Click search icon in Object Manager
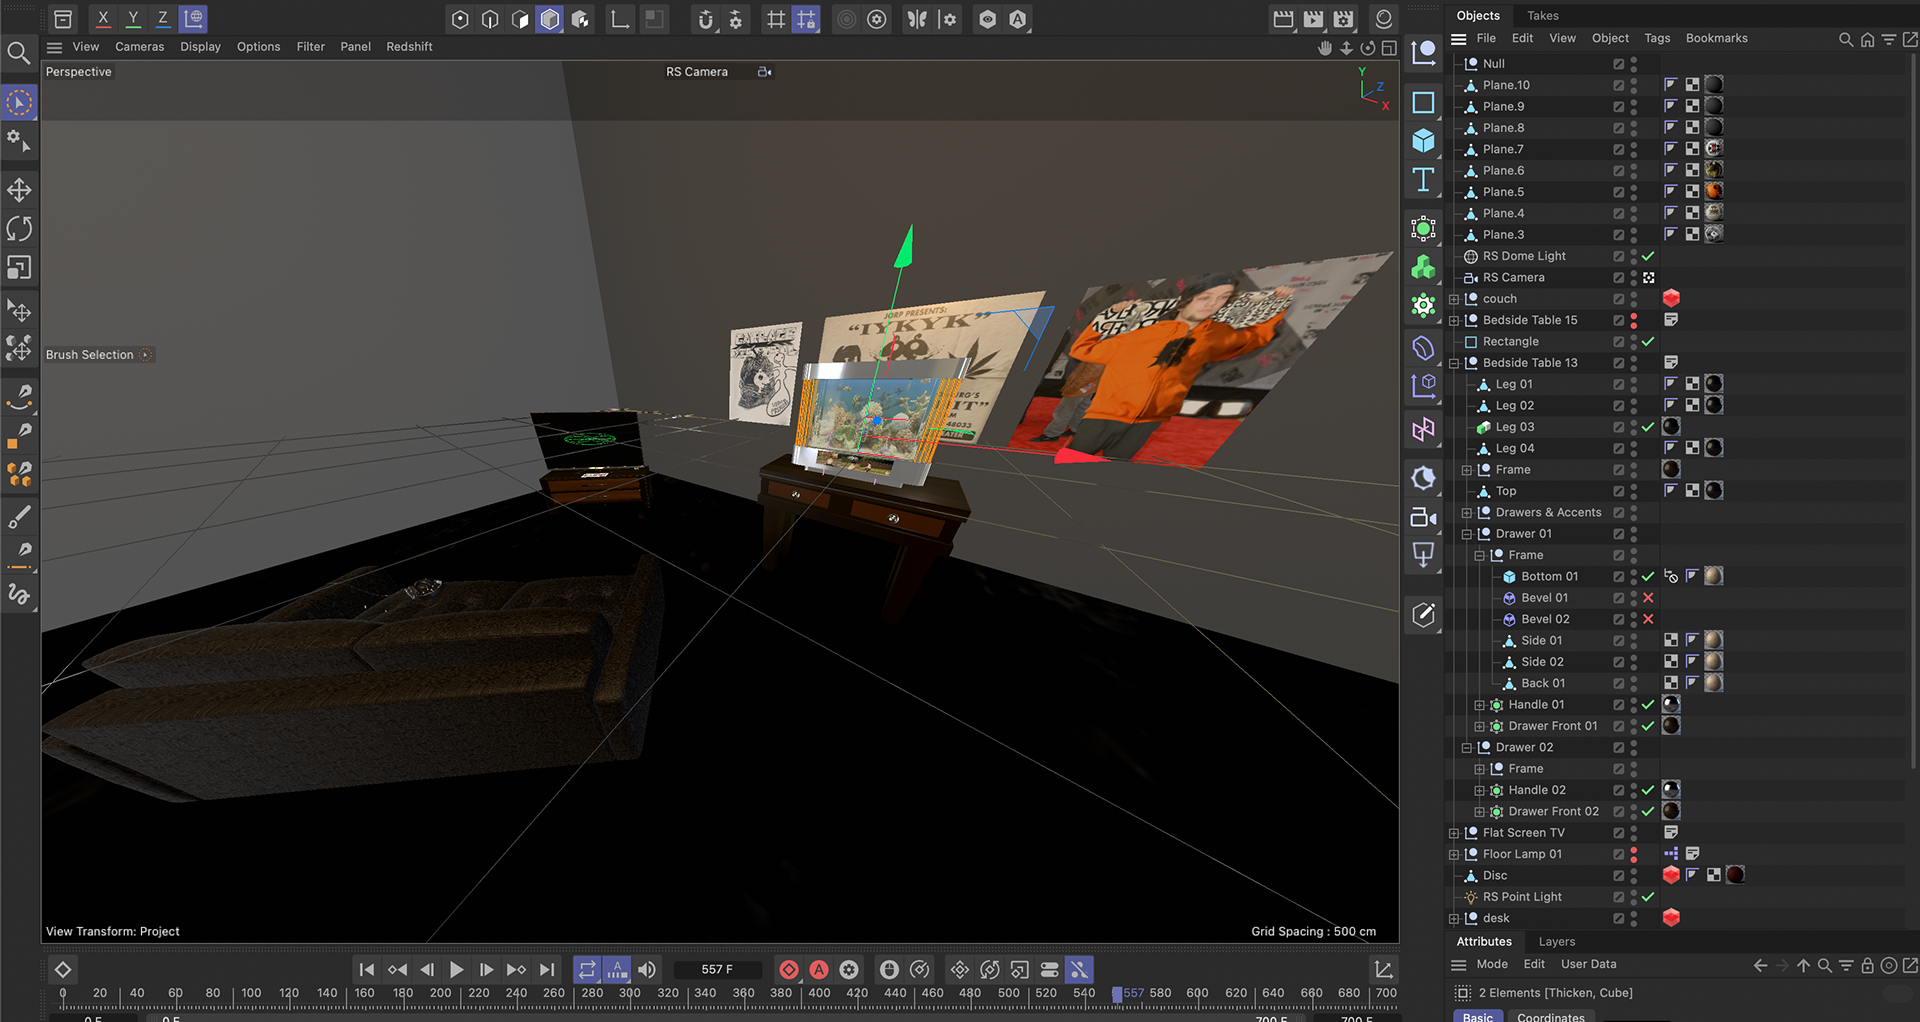 pyautogui.click(x=1845, y=39)
